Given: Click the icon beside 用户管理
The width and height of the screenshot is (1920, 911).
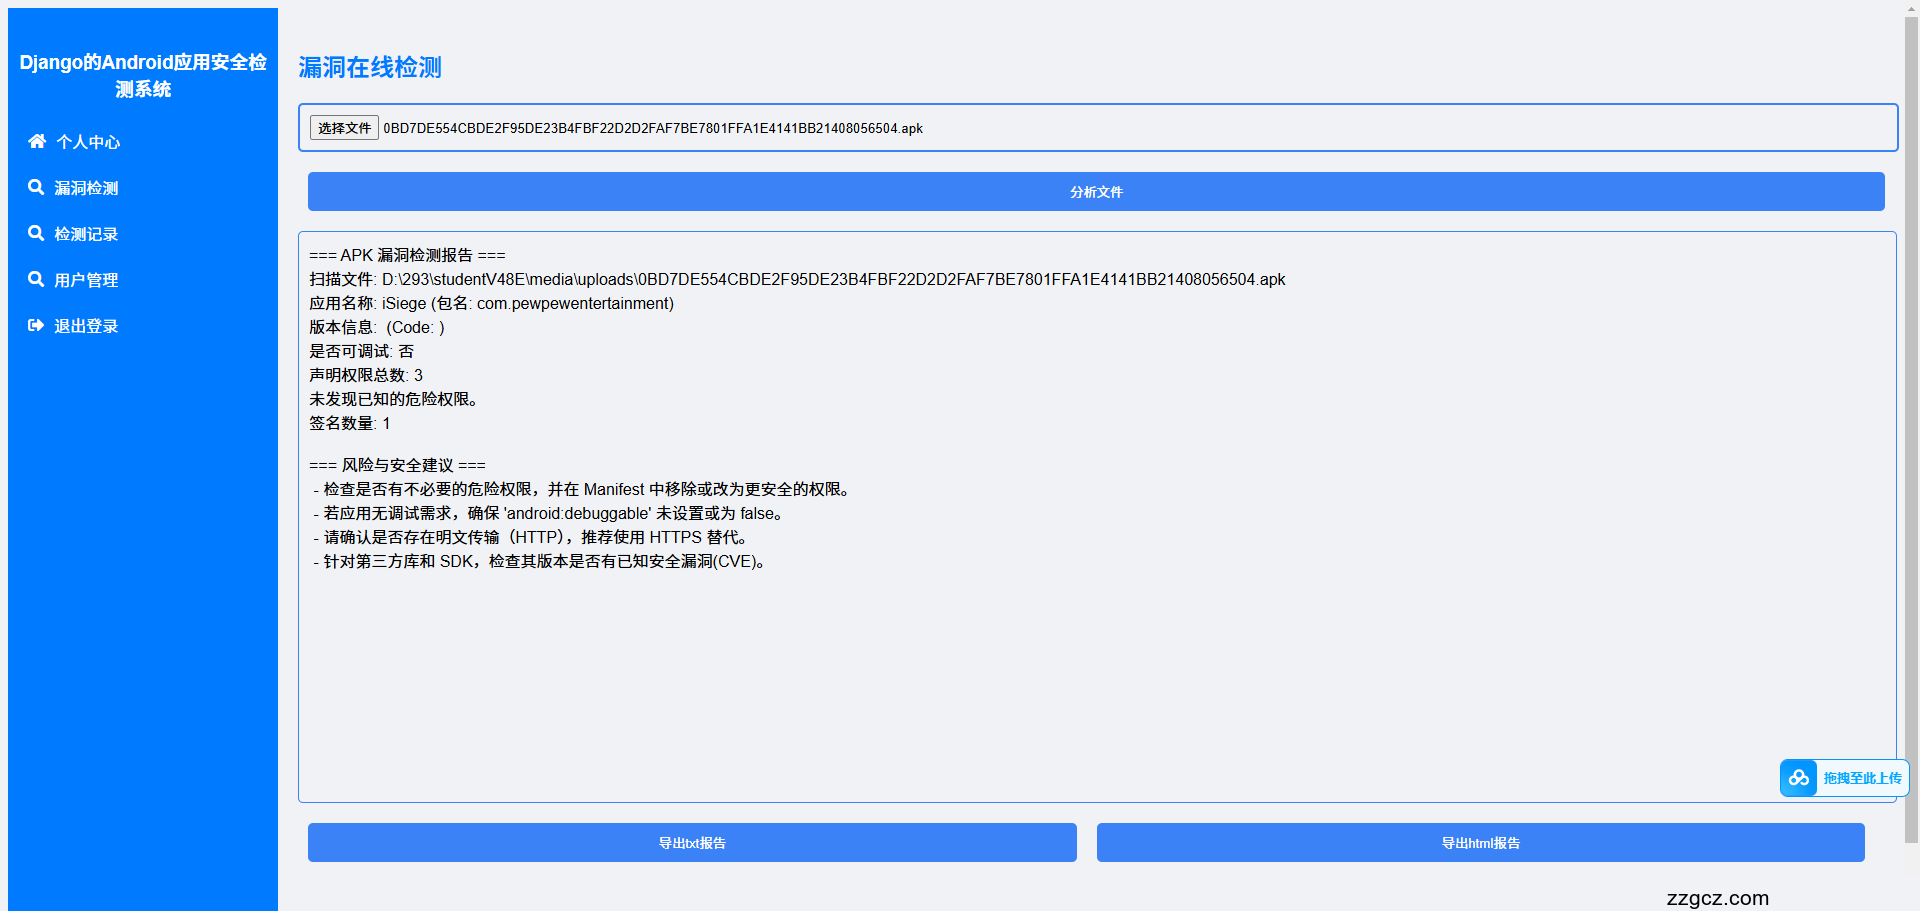Looking at the screenshot, I should pos(37,279).
